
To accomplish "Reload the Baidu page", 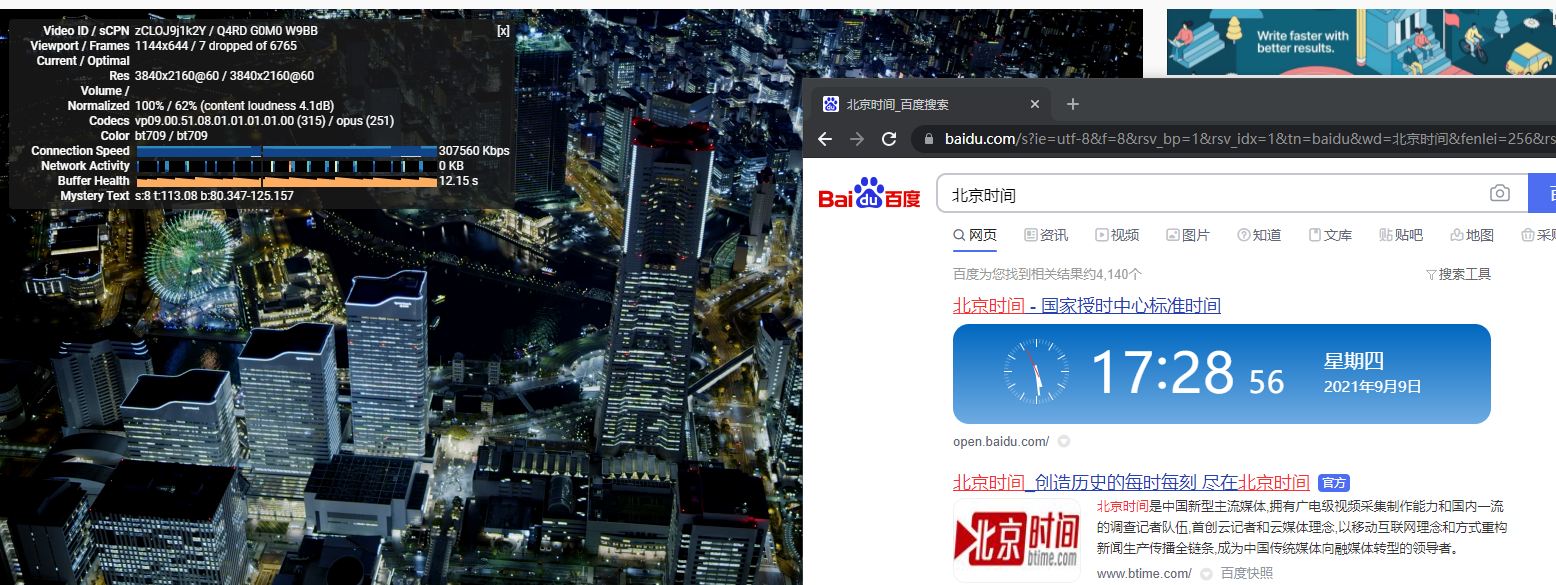I will point(889,139).
